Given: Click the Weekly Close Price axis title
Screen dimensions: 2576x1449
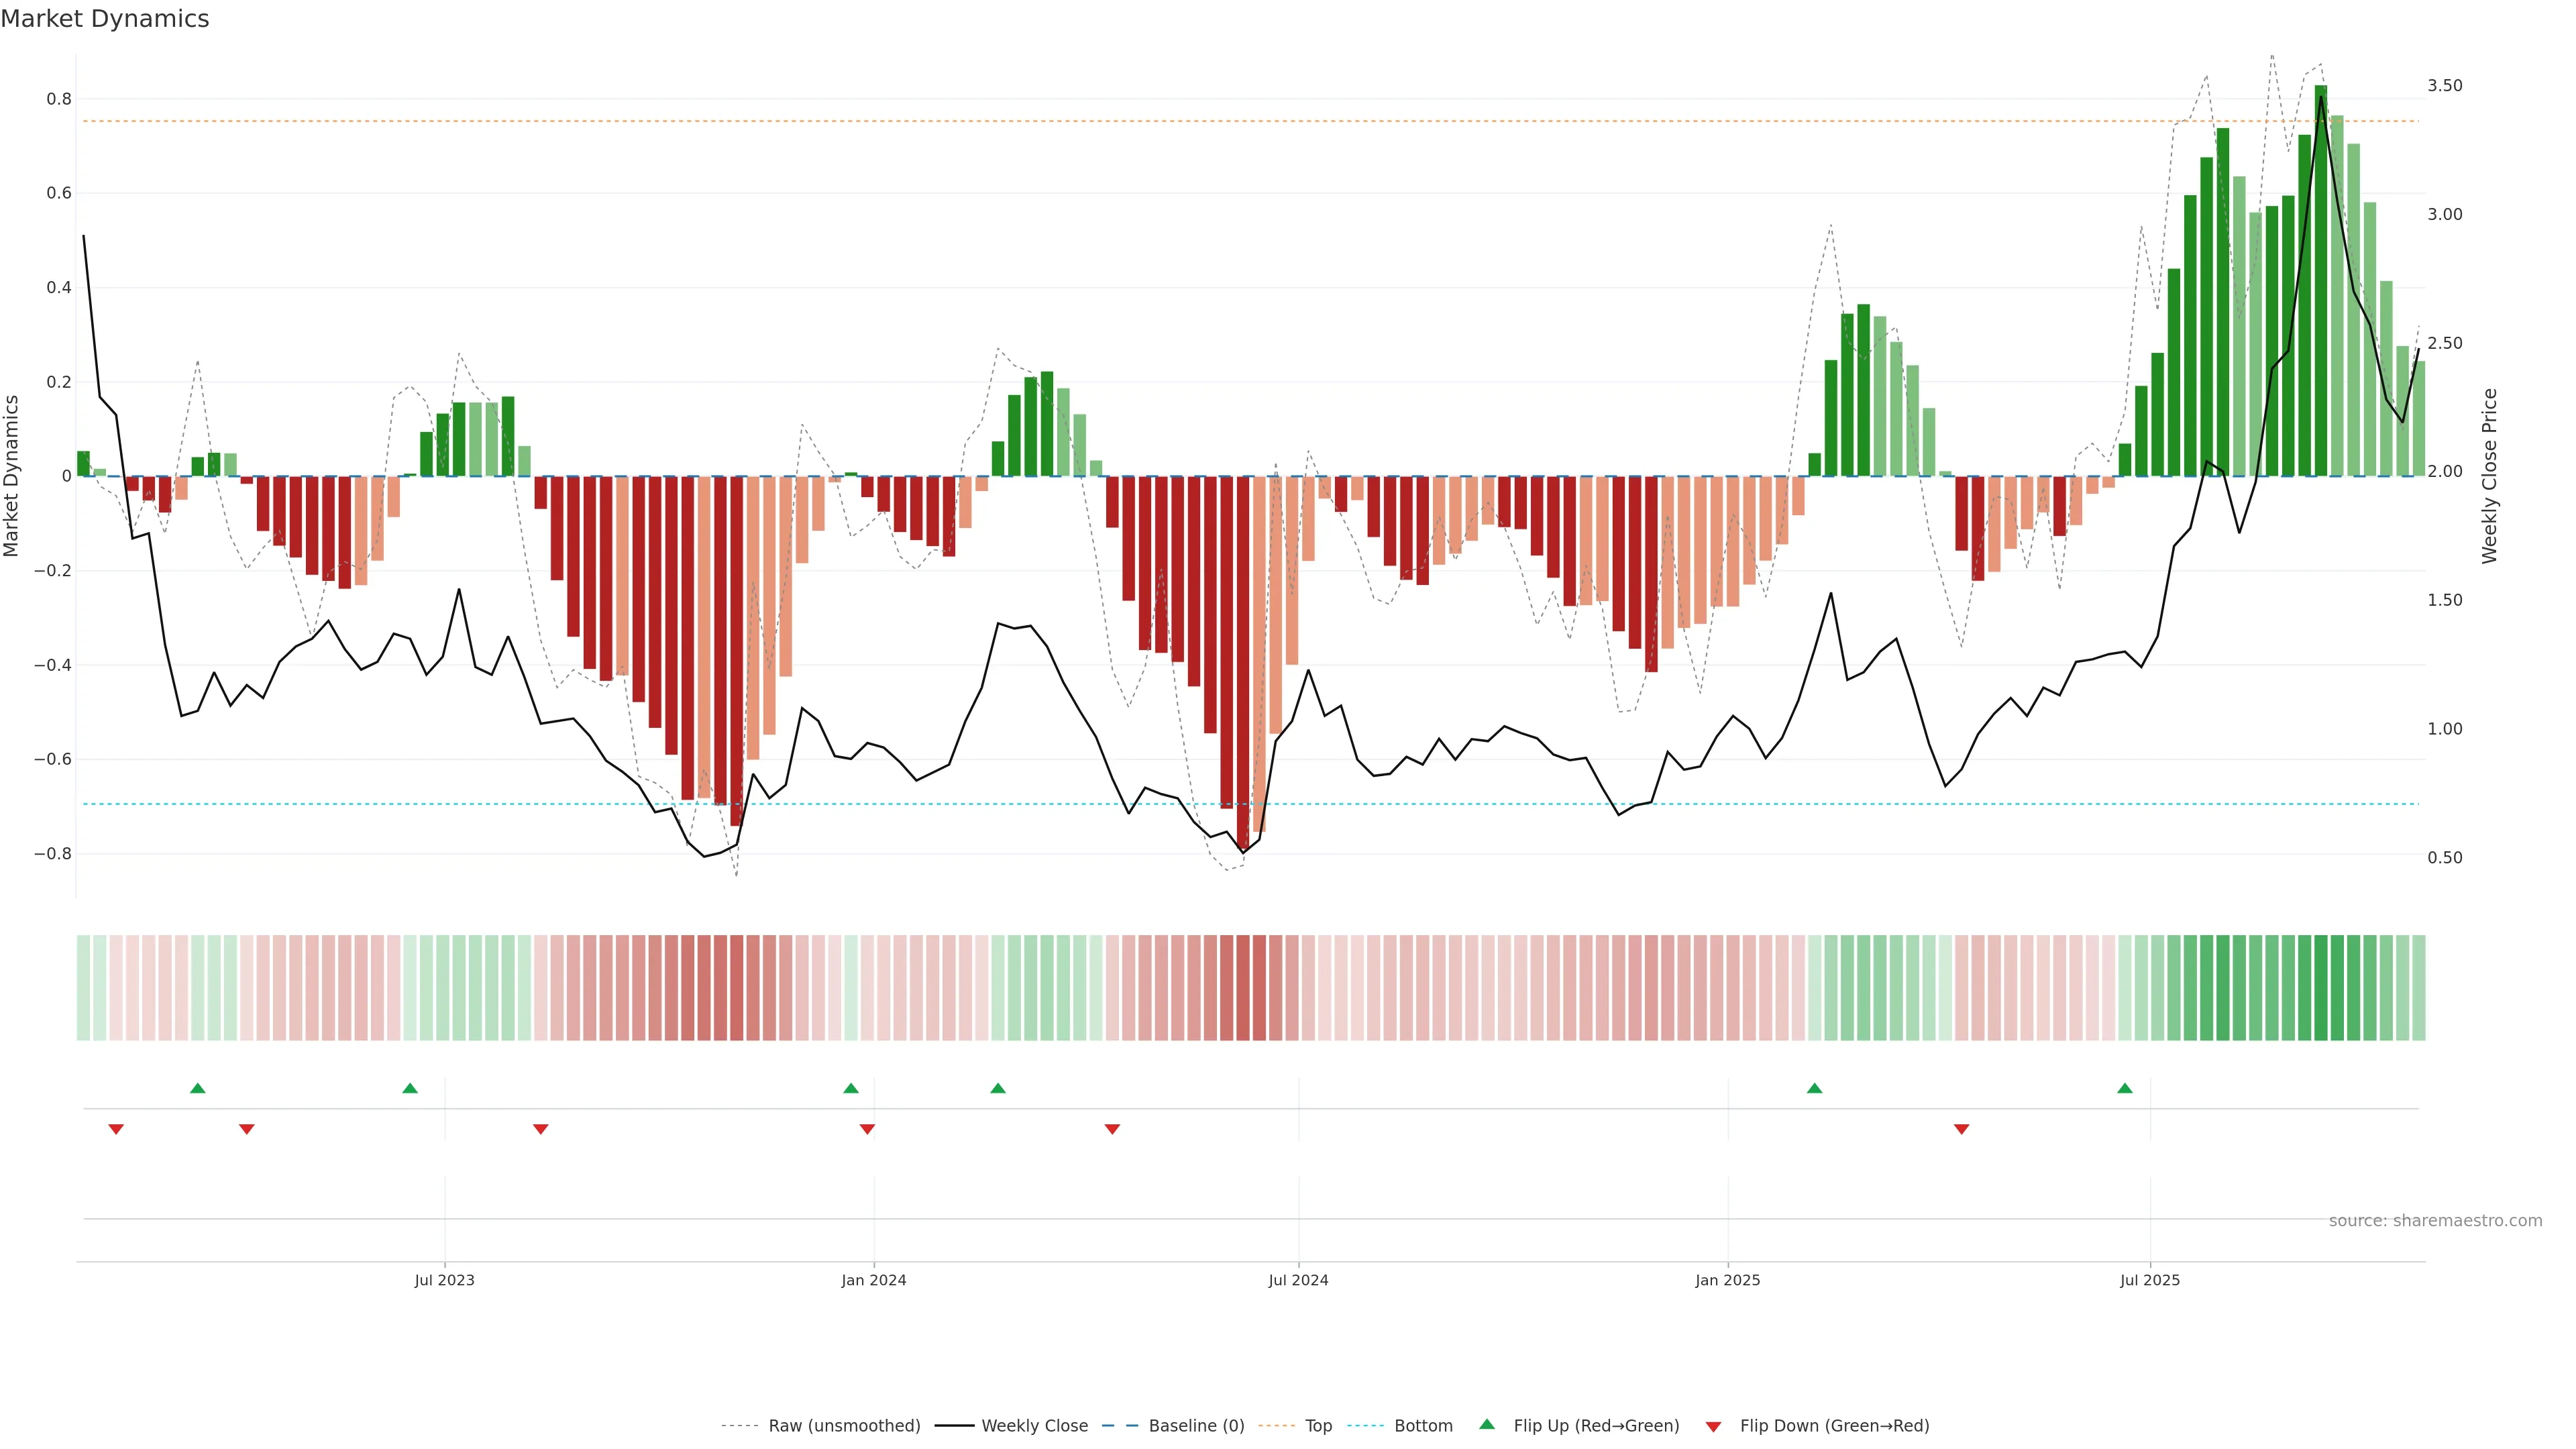Looking at the screenshot, I should pos(2490,476).
